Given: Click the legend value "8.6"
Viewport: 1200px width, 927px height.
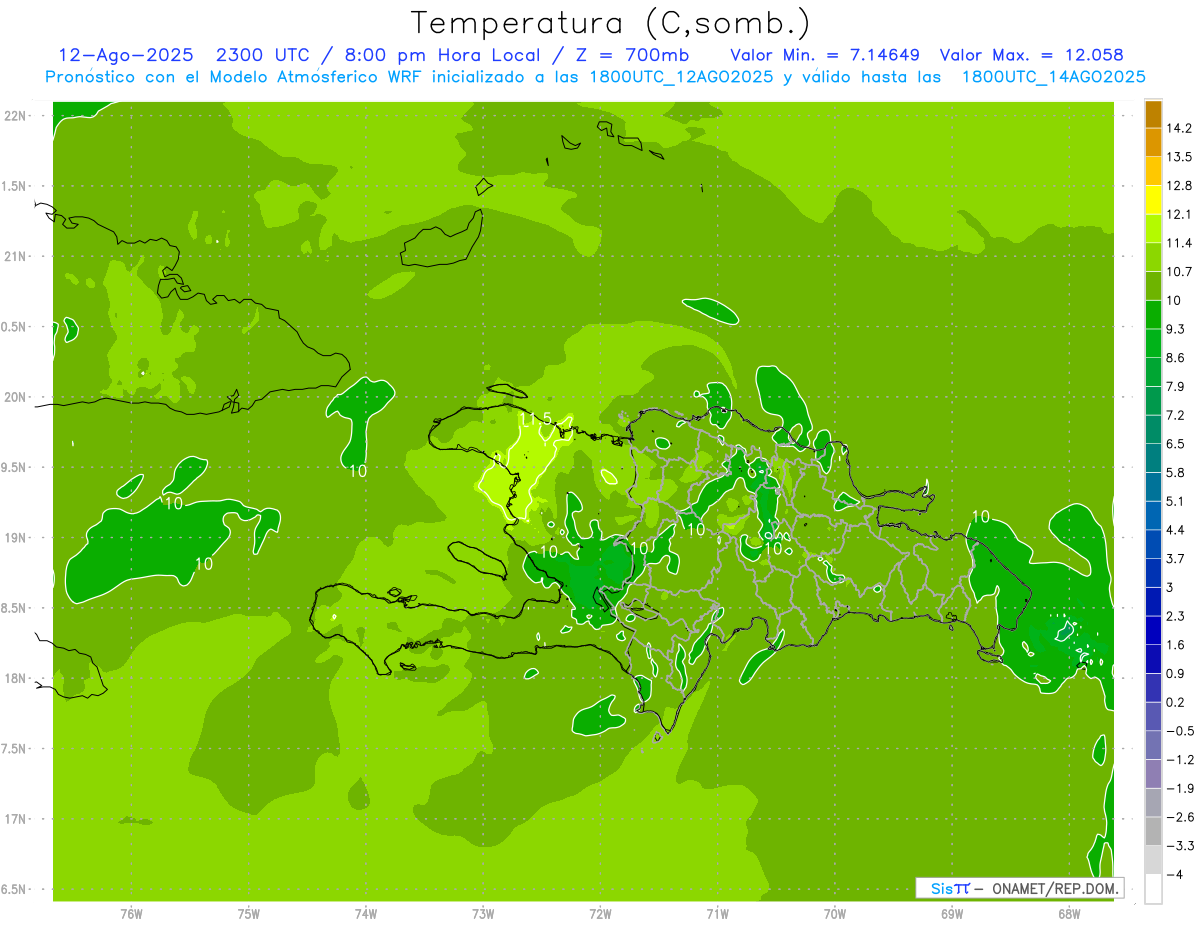Looking at the screenshot, I should click(x=1176, y=358).
